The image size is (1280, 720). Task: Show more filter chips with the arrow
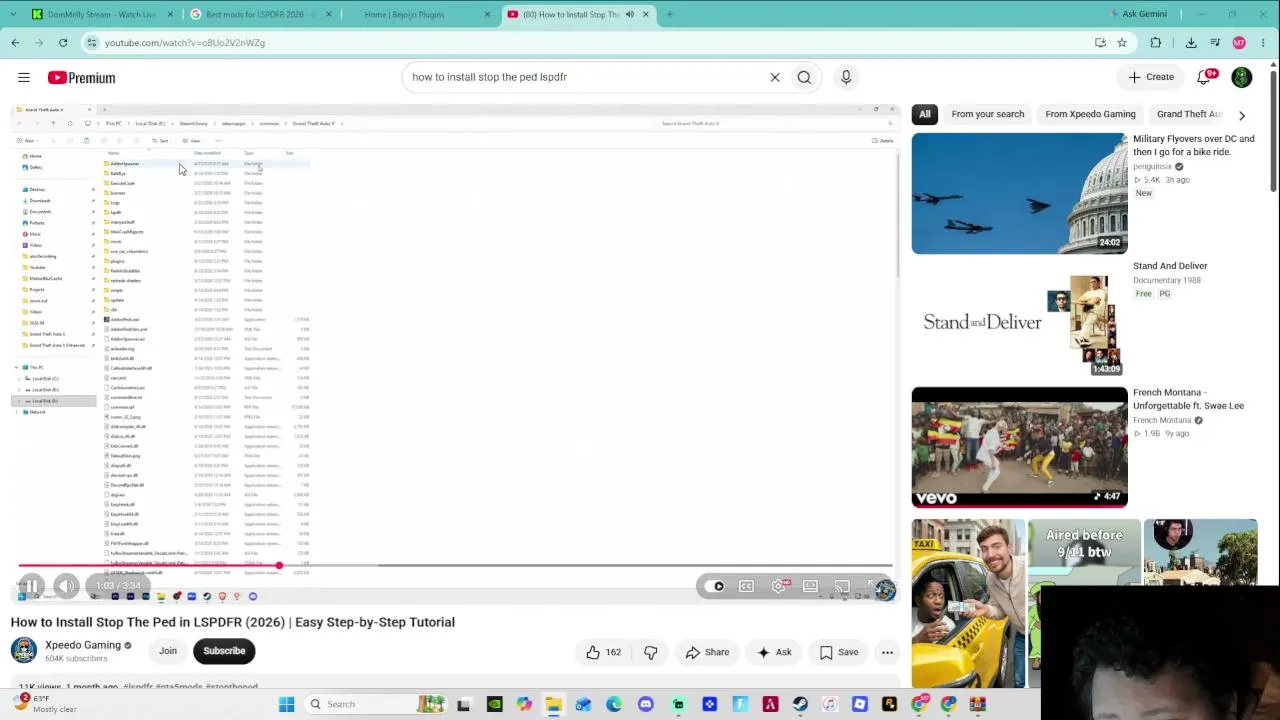[x=1242, y=115]
